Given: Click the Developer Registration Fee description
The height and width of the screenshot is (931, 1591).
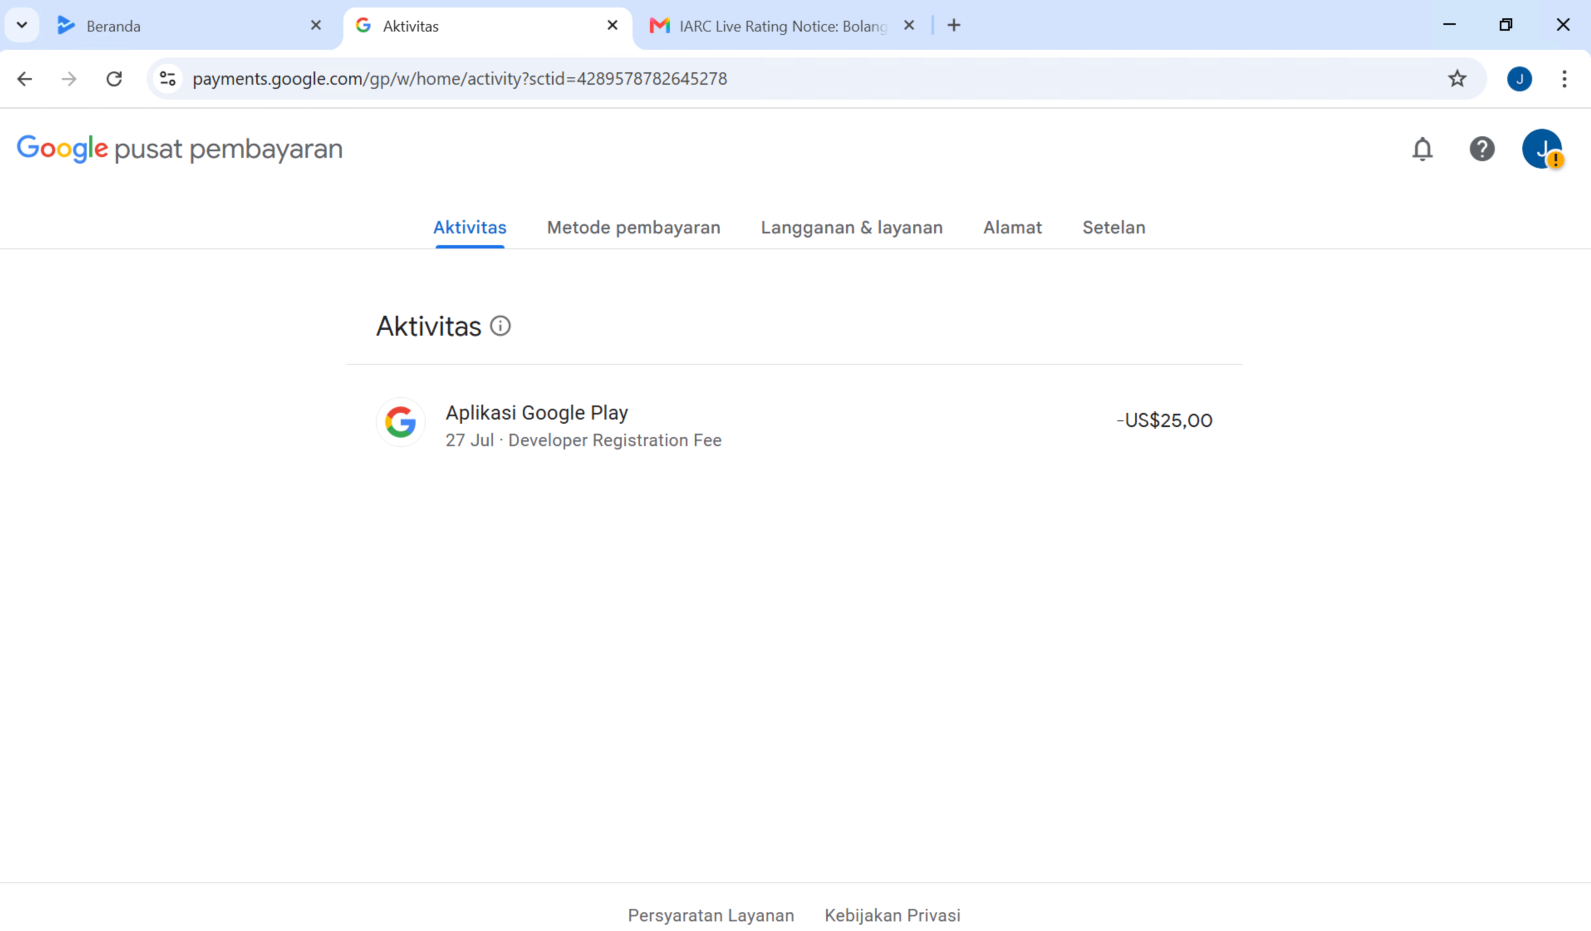Looking at the screenshot, I should click(x=615, y=441).
